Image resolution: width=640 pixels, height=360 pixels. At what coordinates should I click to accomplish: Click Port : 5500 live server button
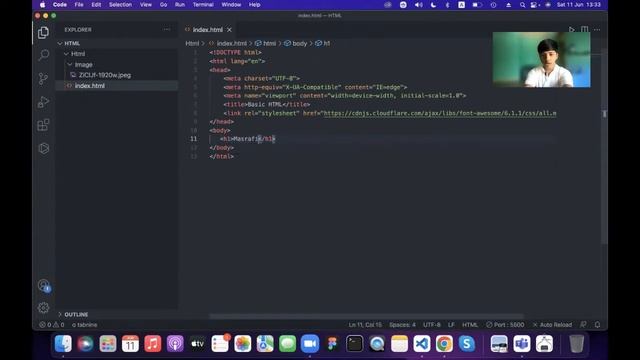tap(505, 325)
